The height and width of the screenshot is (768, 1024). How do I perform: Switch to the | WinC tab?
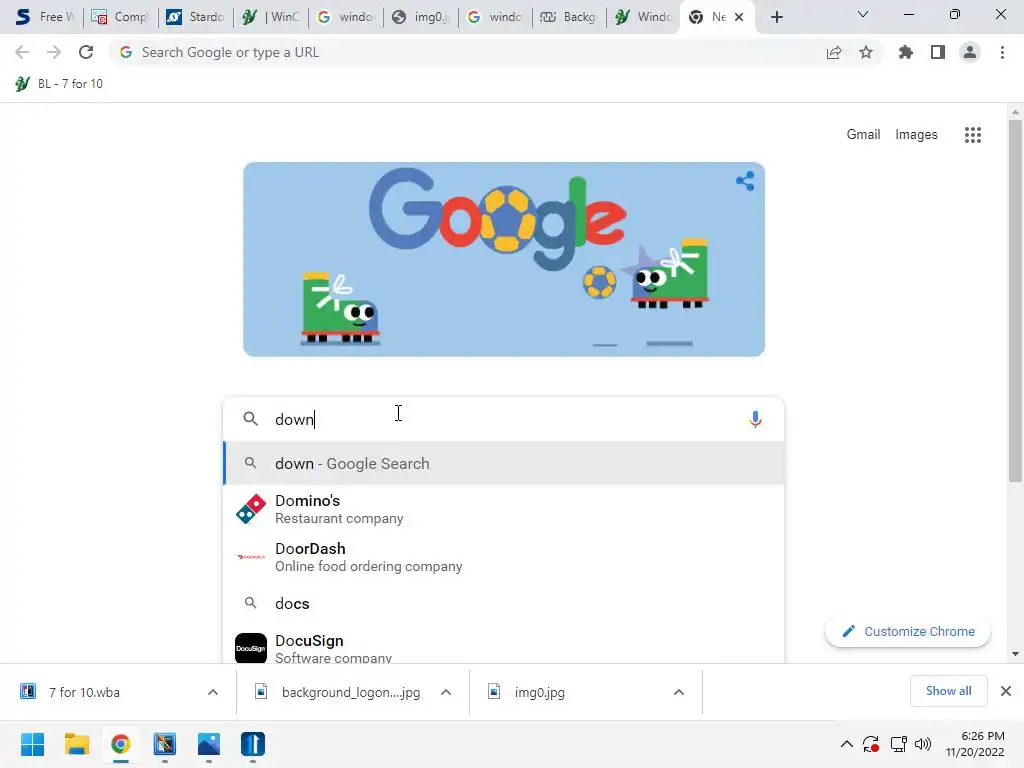(x=270, y=17)
